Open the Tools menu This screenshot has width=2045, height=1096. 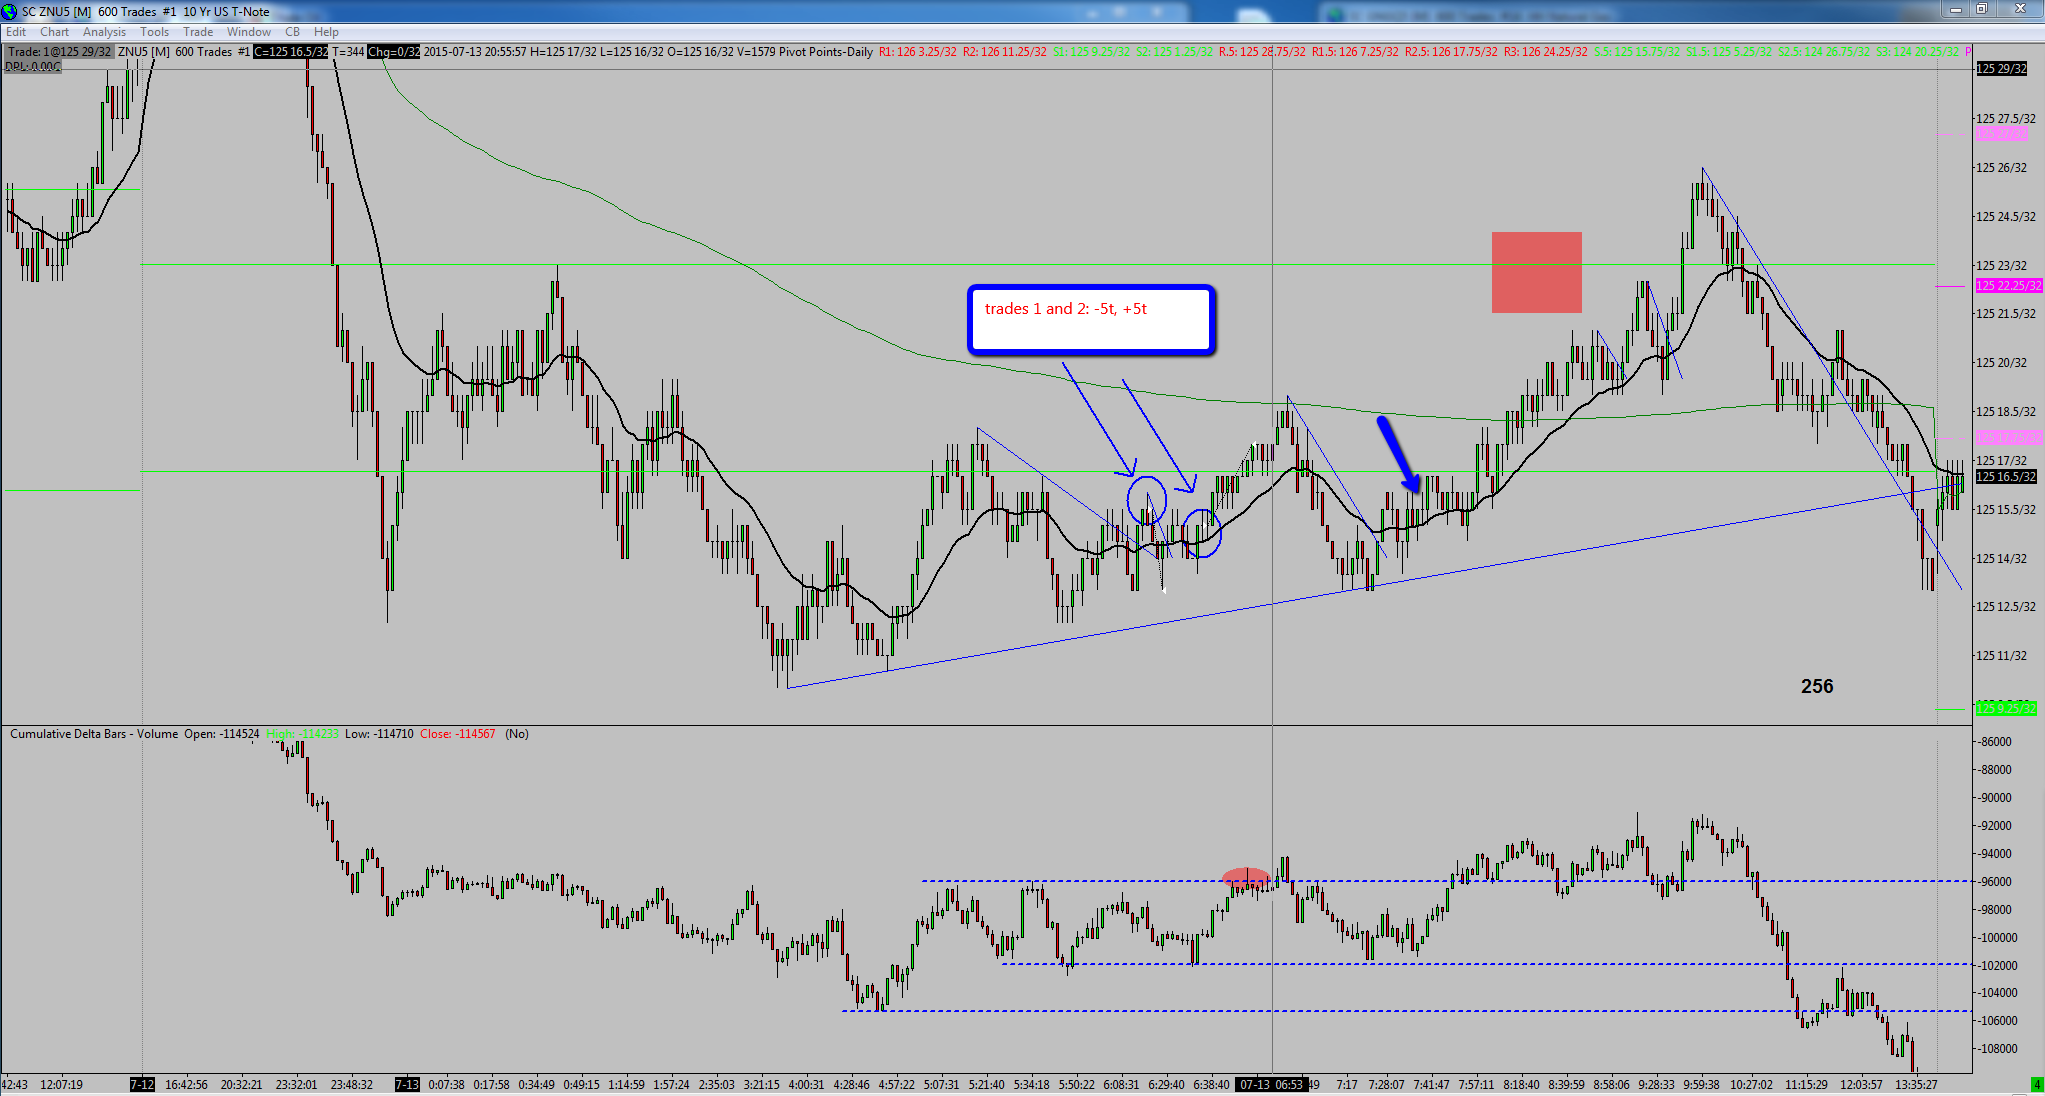(x=154, y=32)
